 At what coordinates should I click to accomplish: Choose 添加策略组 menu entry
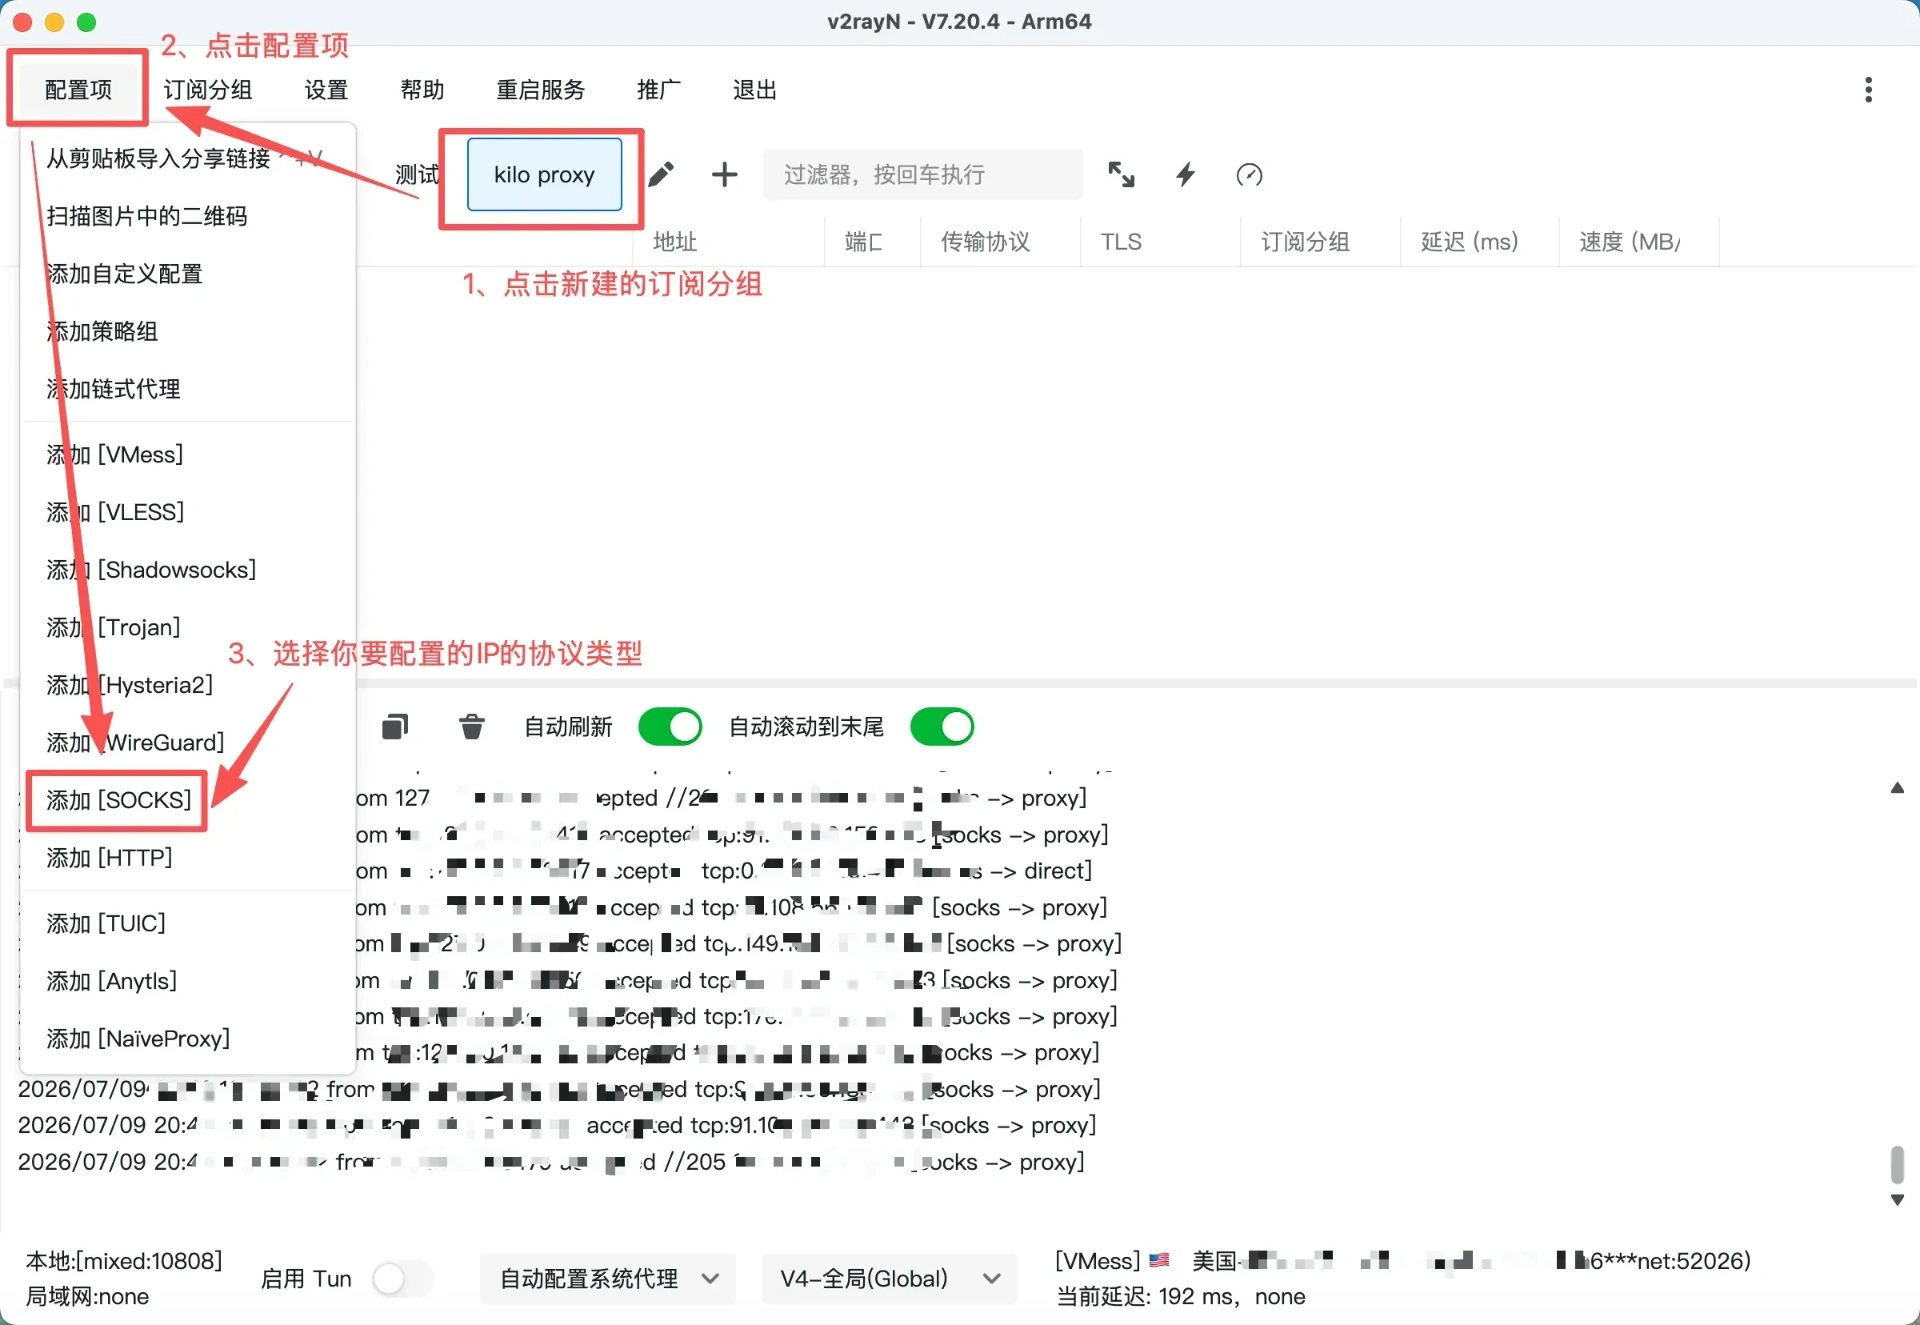188,331
